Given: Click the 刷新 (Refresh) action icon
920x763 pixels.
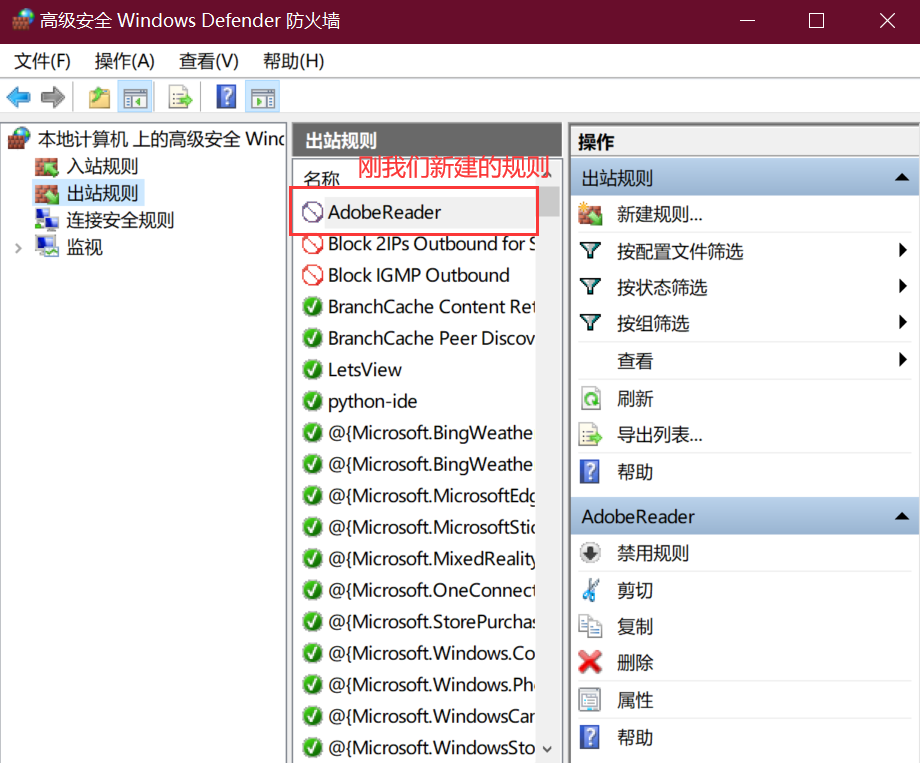Looking at the screenshot, I should 589,398.
